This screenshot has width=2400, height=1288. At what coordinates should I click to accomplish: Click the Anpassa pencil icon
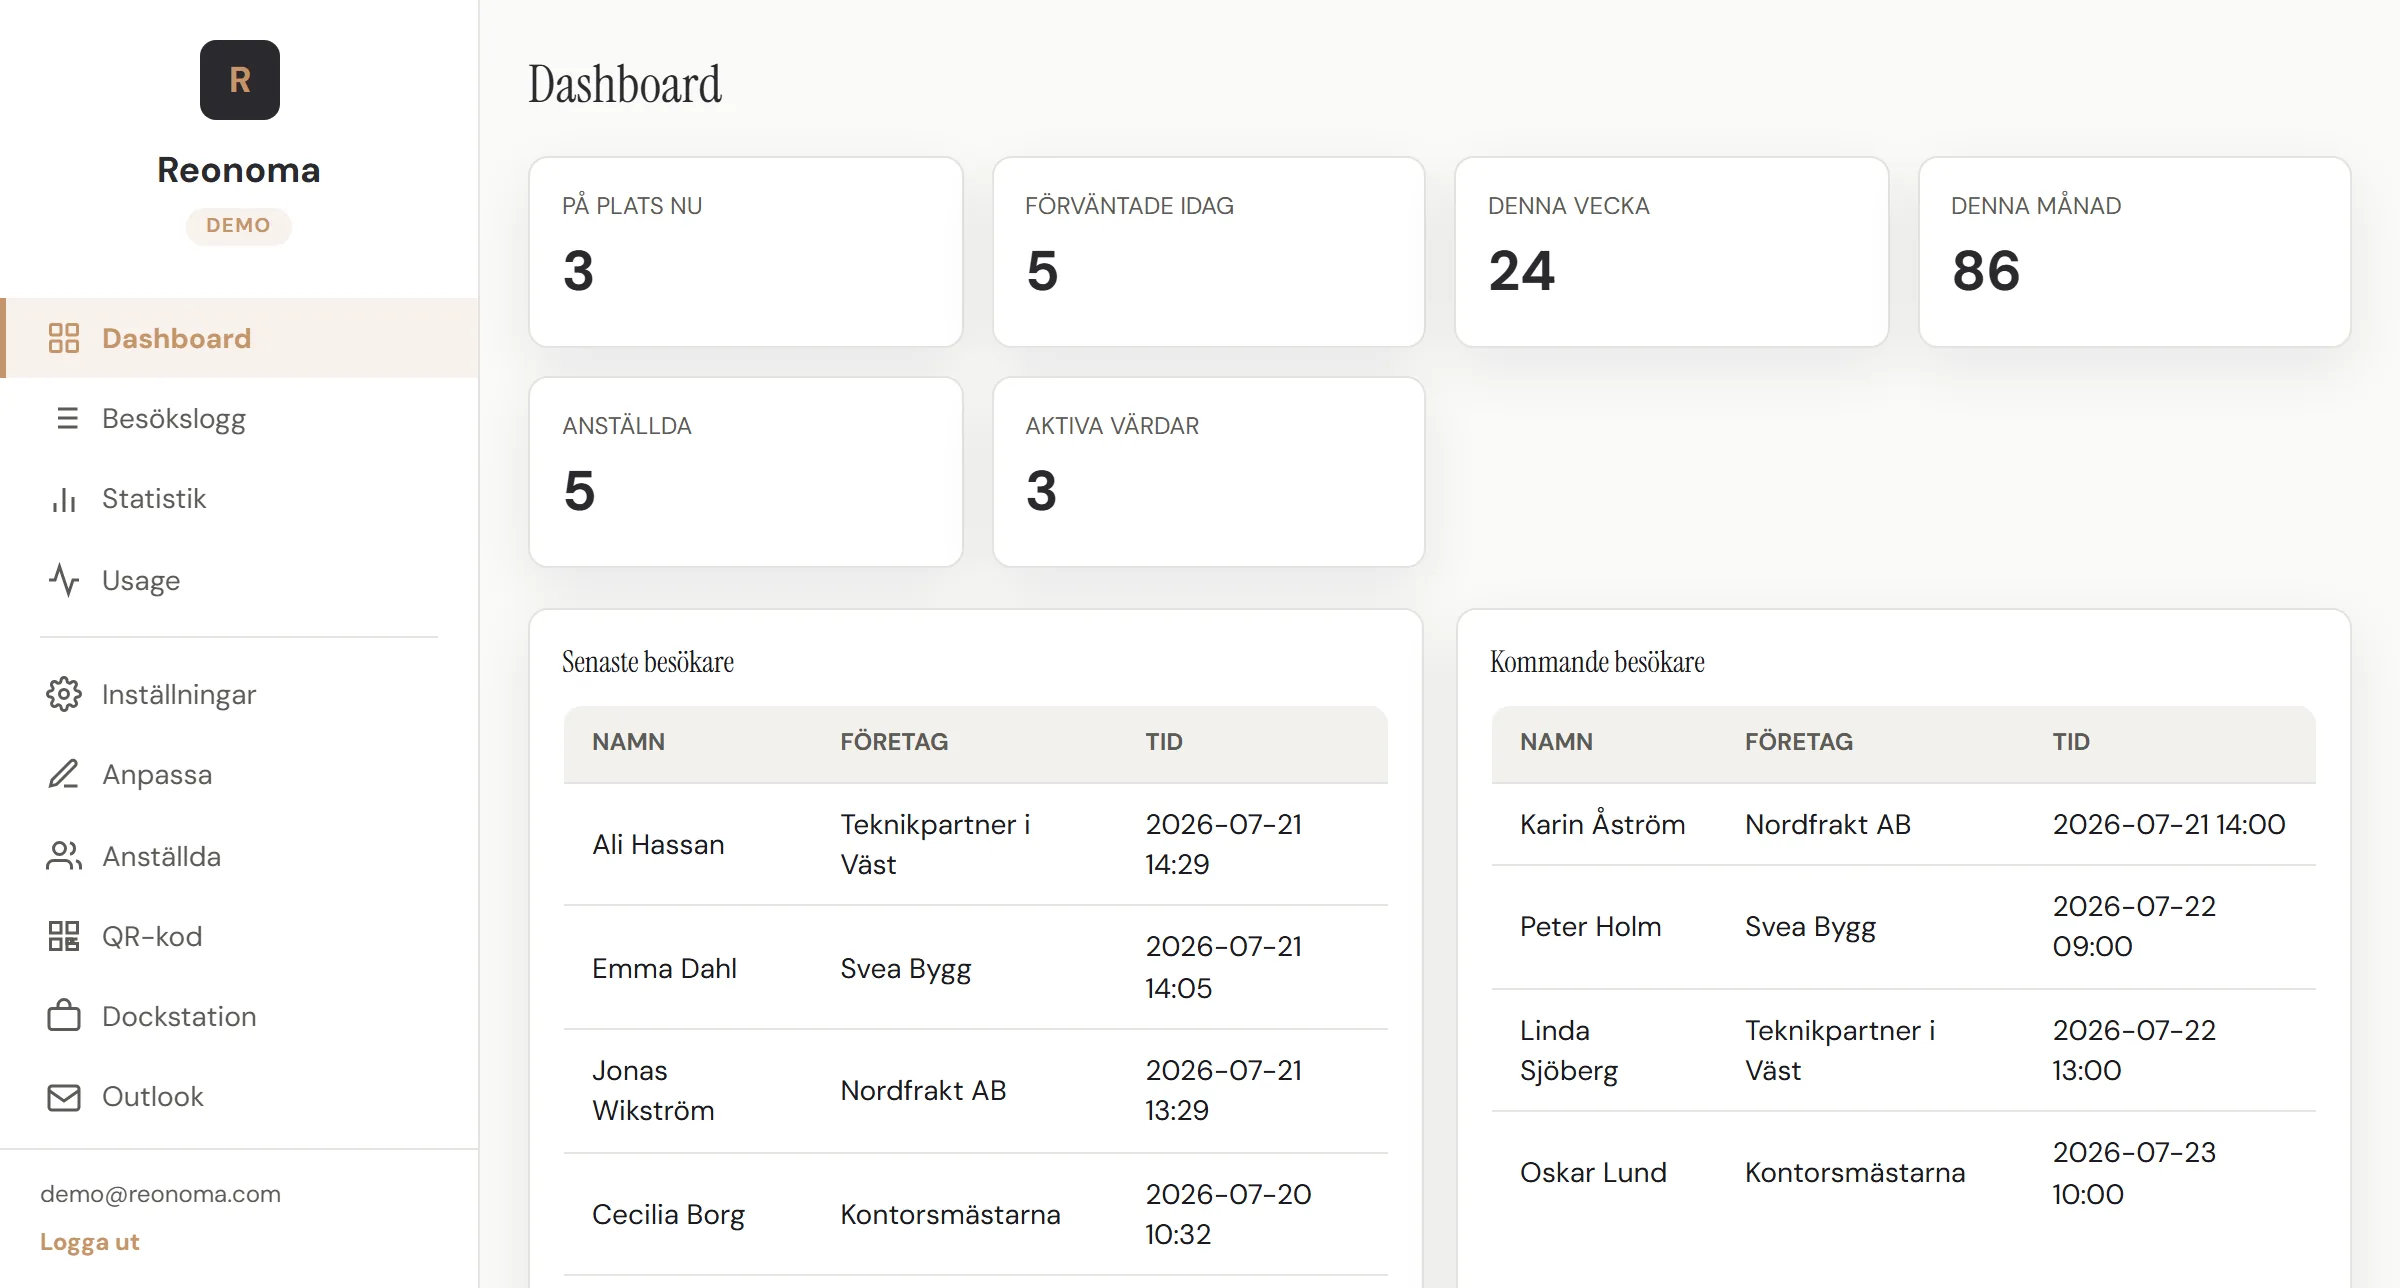[64, 774]
